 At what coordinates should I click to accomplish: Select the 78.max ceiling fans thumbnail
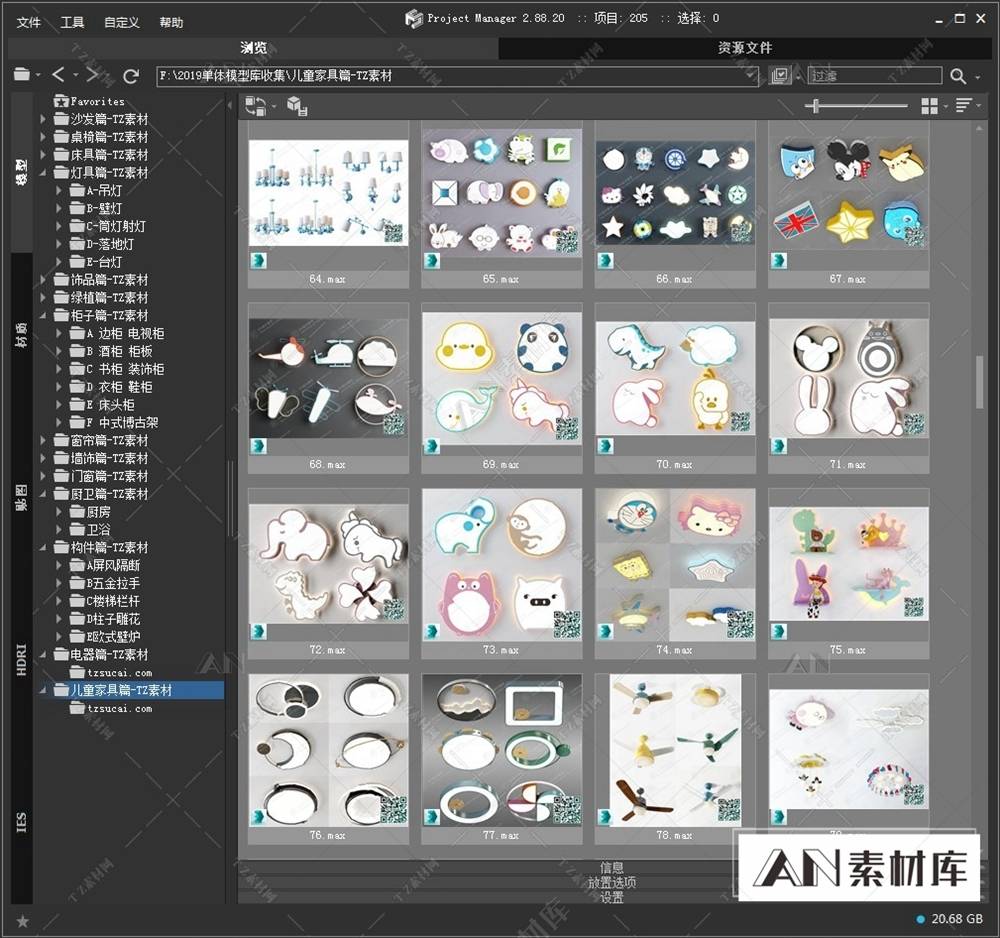pyautogui.click(x=675, y=749)
